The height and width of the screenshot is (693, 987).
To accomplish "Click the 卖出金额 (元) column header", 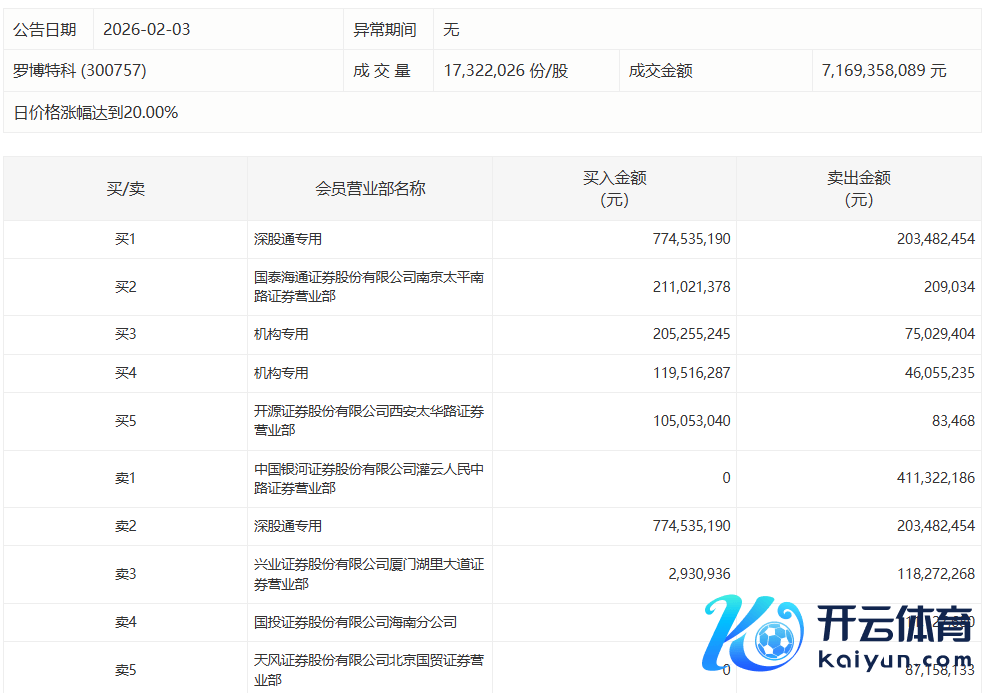I will click(858, 188).
